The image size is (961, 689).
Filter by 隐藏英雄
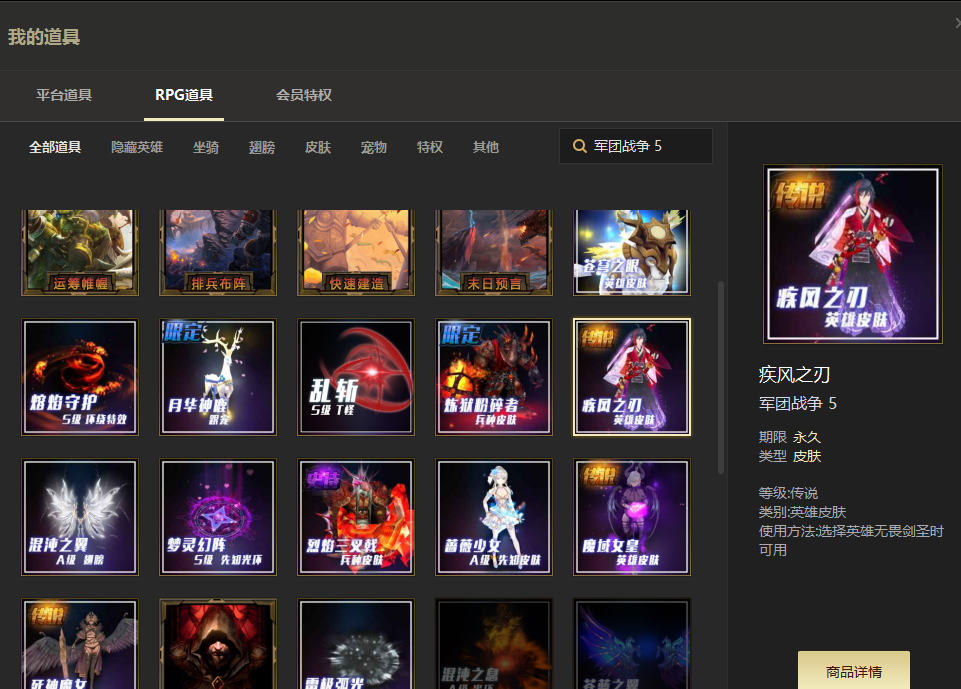click(x=137, y=147)
